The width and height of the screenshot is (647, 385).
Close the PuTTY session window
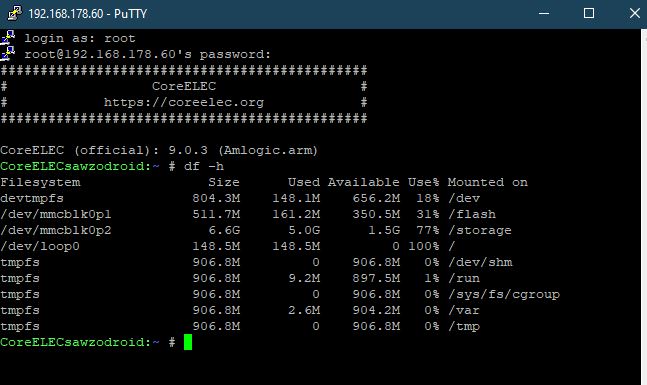pyautogui.click(x=635, y=13)
